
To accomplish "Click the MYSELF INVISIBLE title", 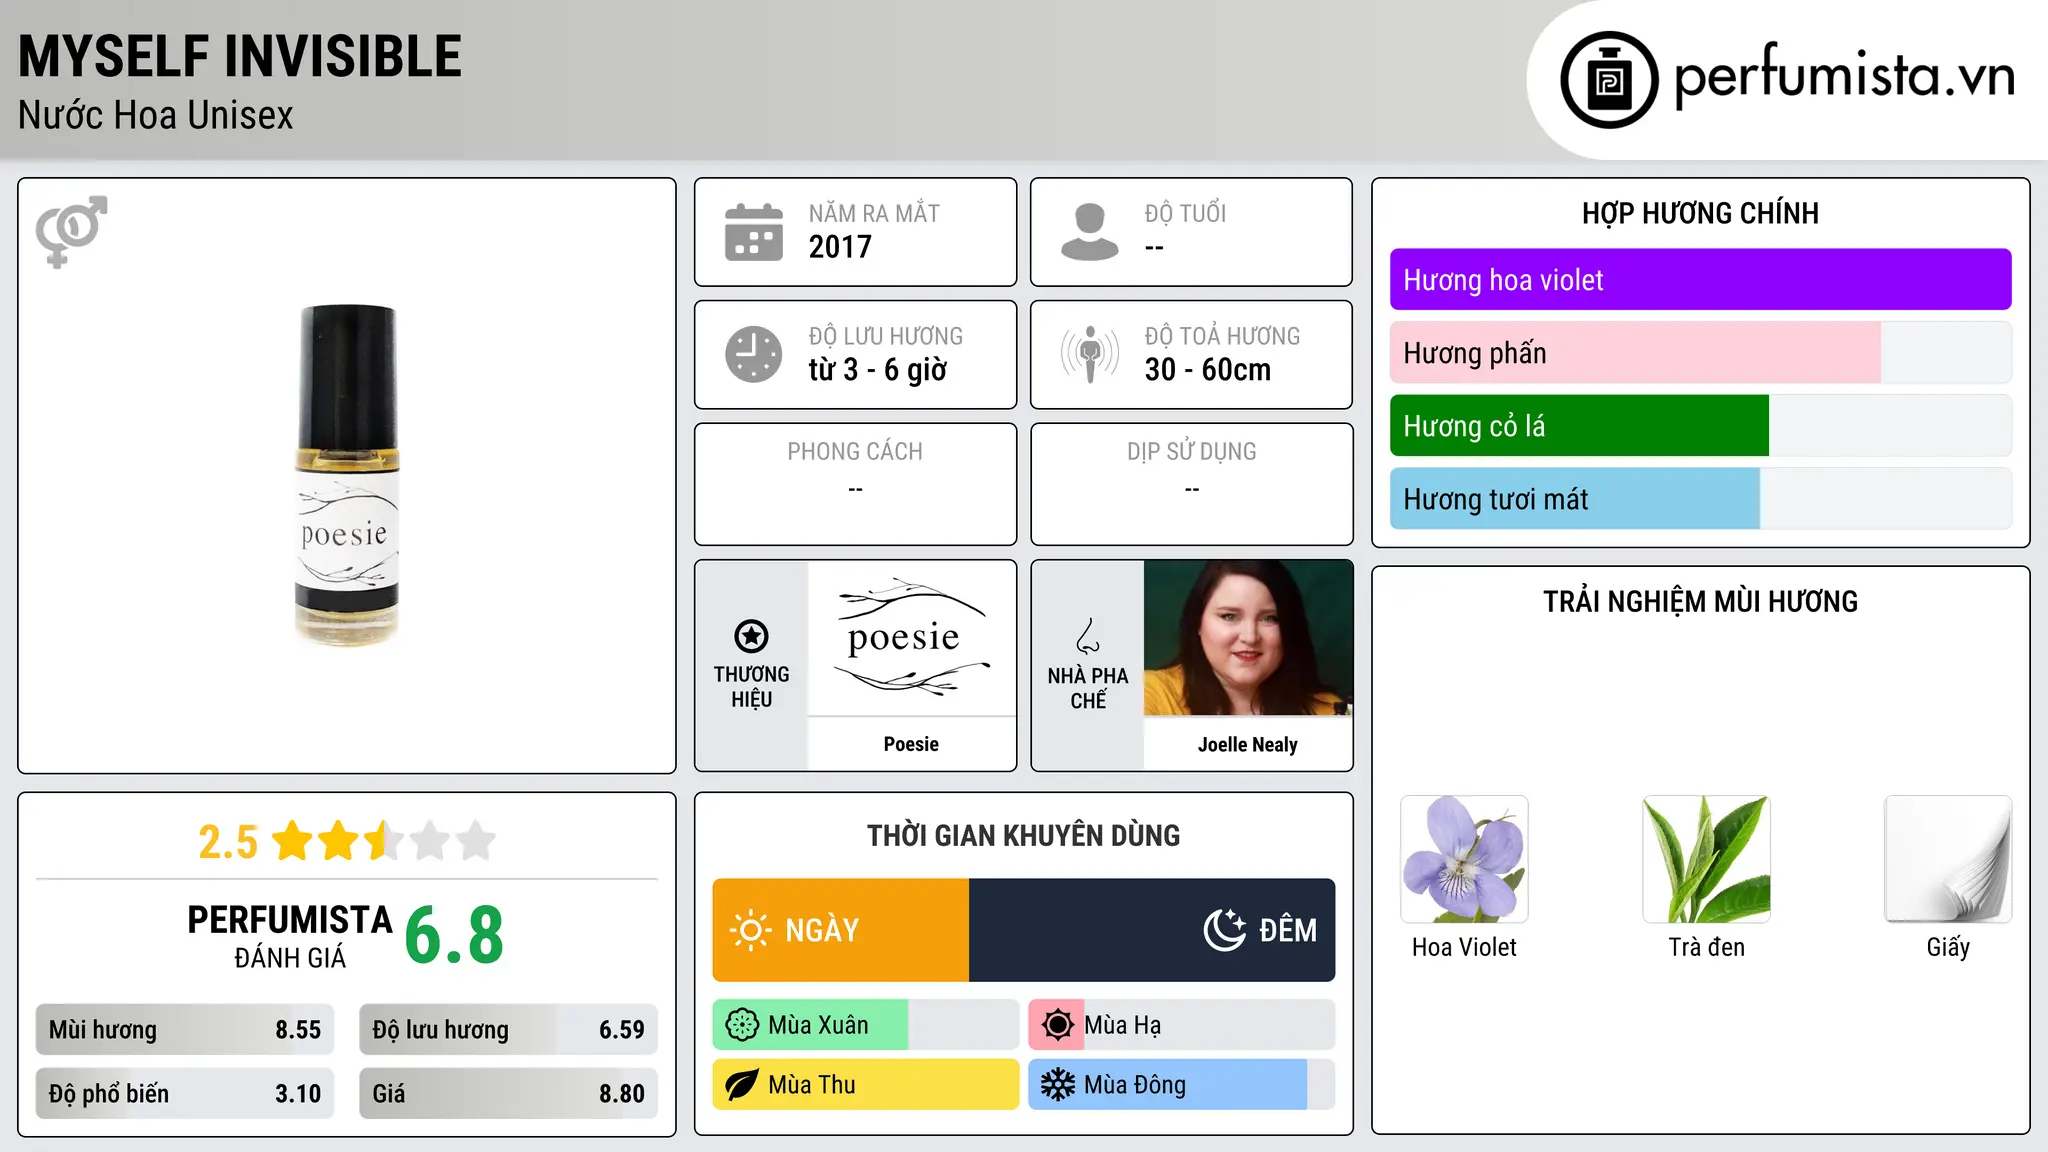I will 240,56.
